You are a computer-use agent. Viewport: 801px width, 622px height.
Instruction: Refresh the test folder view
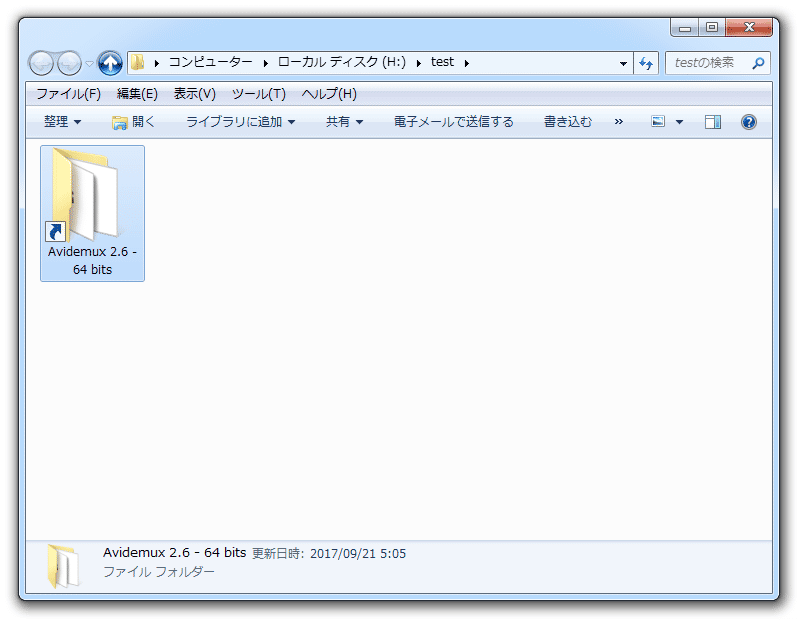coord(646,63)
